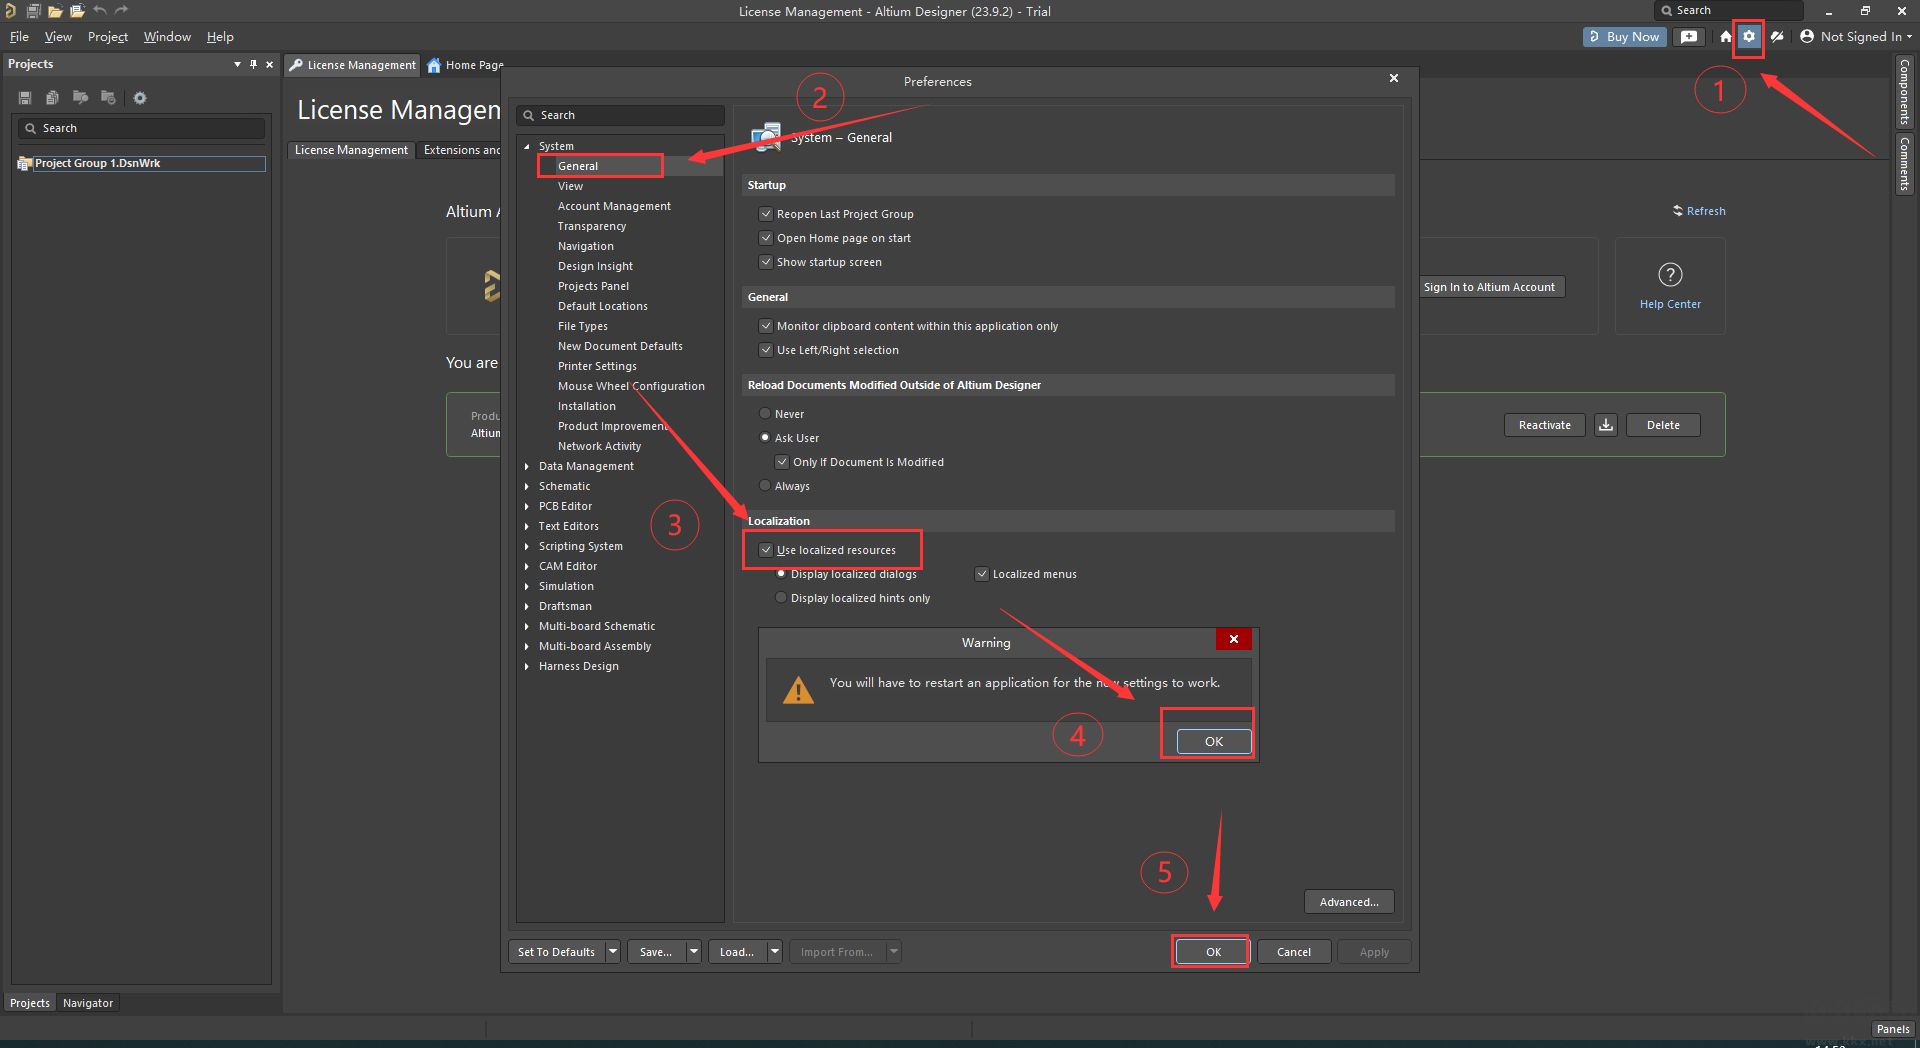This screenshot has width=1920, height=1048.
Task: Click the compile documents icon in Projects panel
Action: [52, 97]
